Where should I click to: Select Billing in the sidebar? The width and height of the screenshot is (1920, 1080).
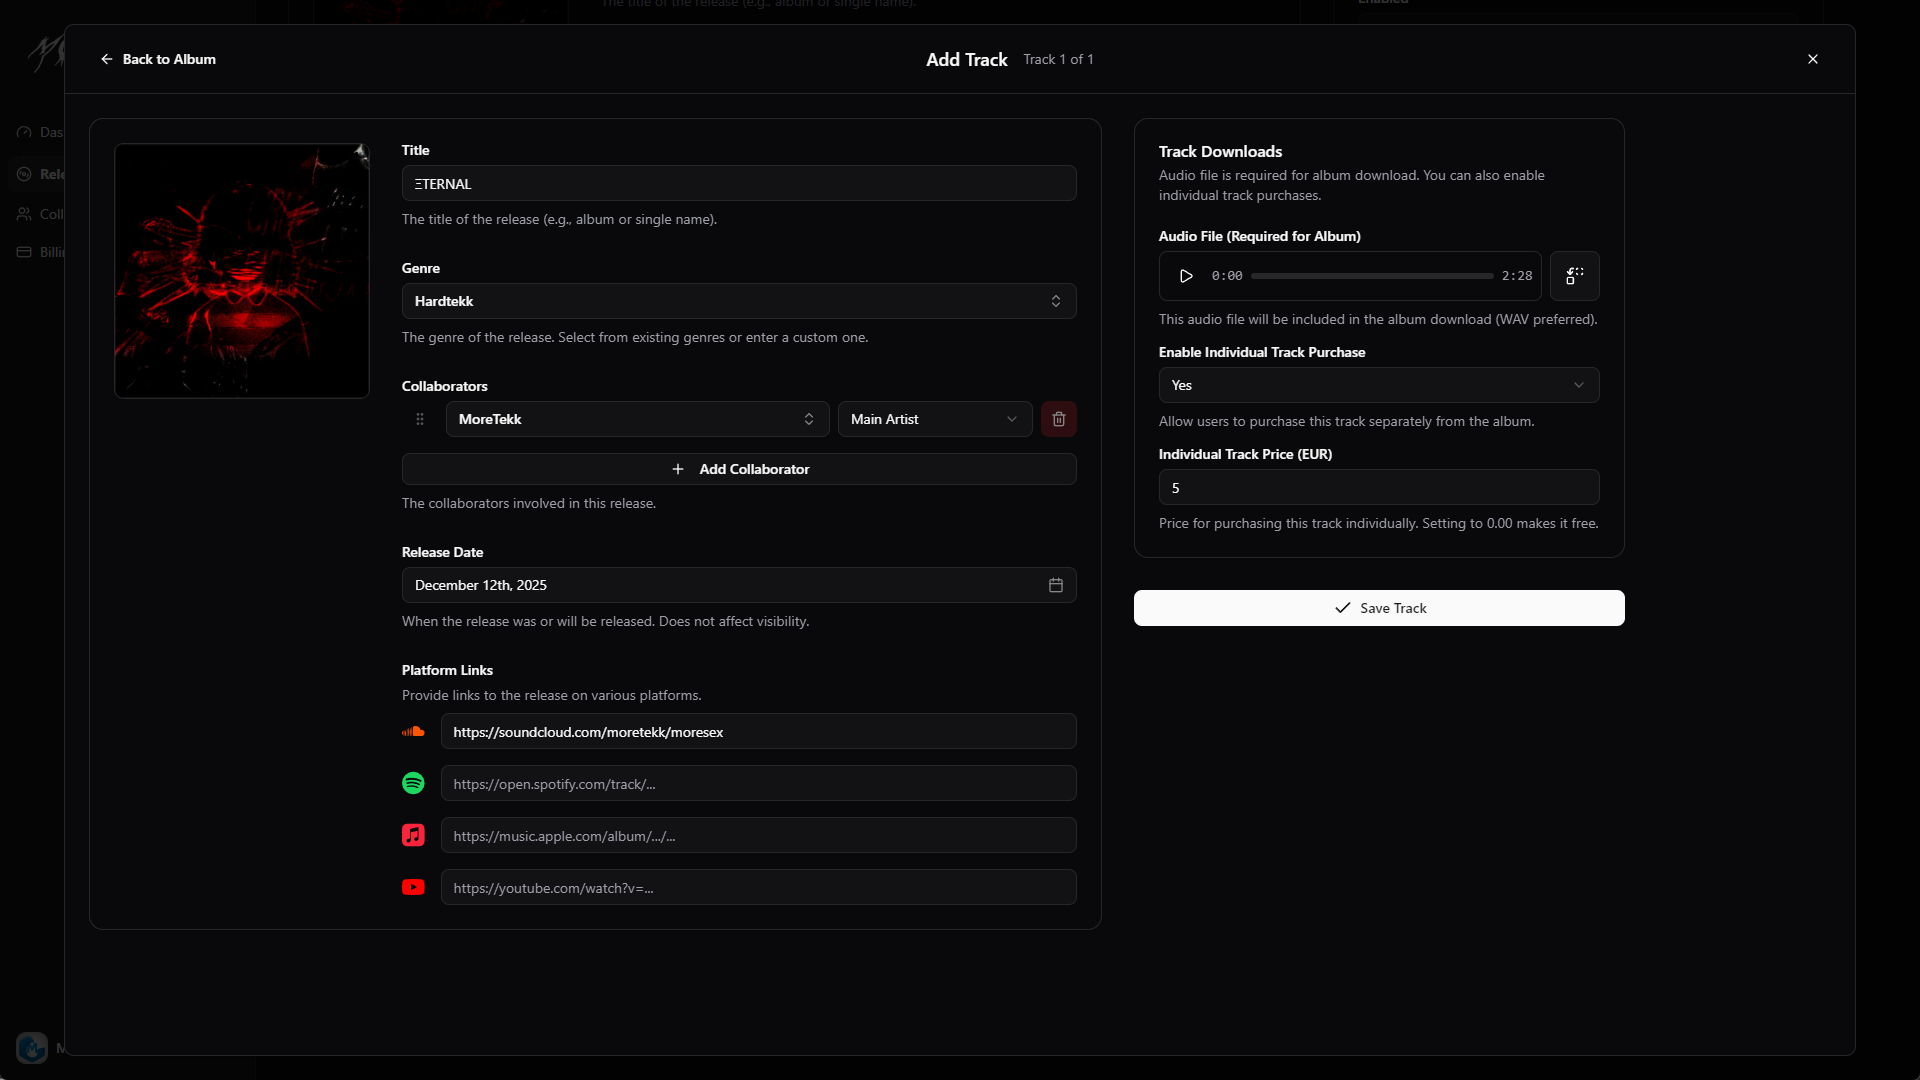pyautogui.click(x=24, y=251)
